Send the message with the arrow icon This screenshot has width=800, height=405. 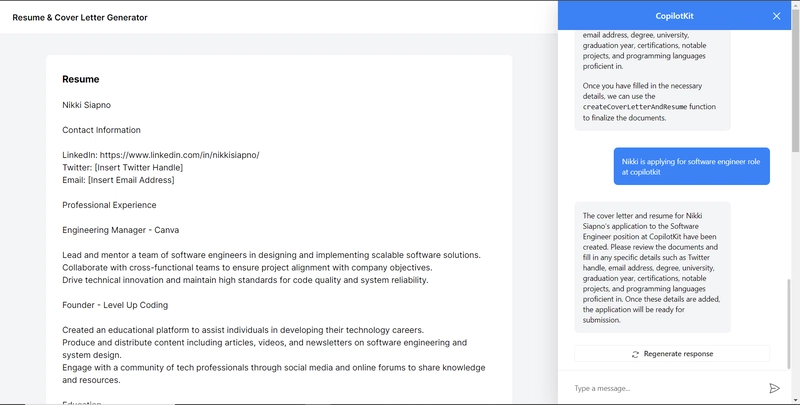click(774, 388)
